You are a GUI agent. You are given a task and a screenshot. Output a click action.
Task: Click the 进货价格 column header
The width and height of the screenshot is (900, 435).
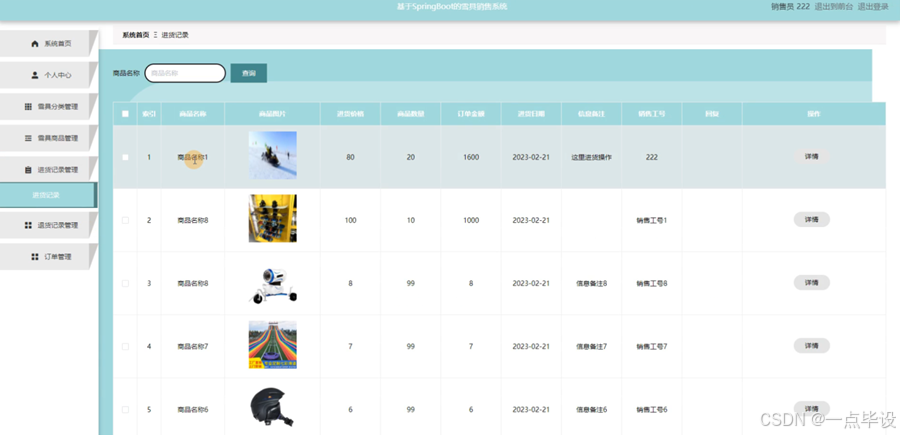coord(350,114)
